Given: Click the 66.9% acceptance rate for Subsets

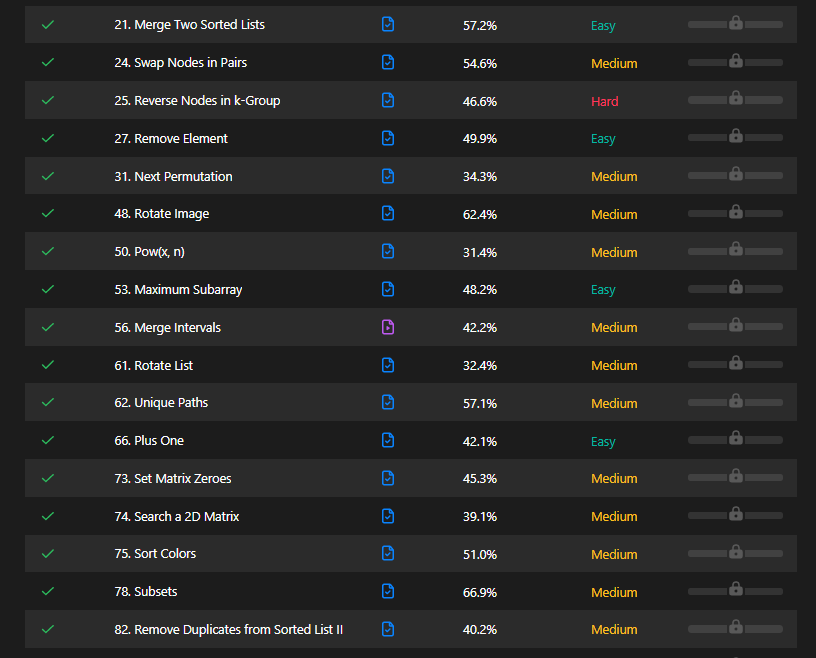Looking at the screenshot, I should (x=480, y=592).
